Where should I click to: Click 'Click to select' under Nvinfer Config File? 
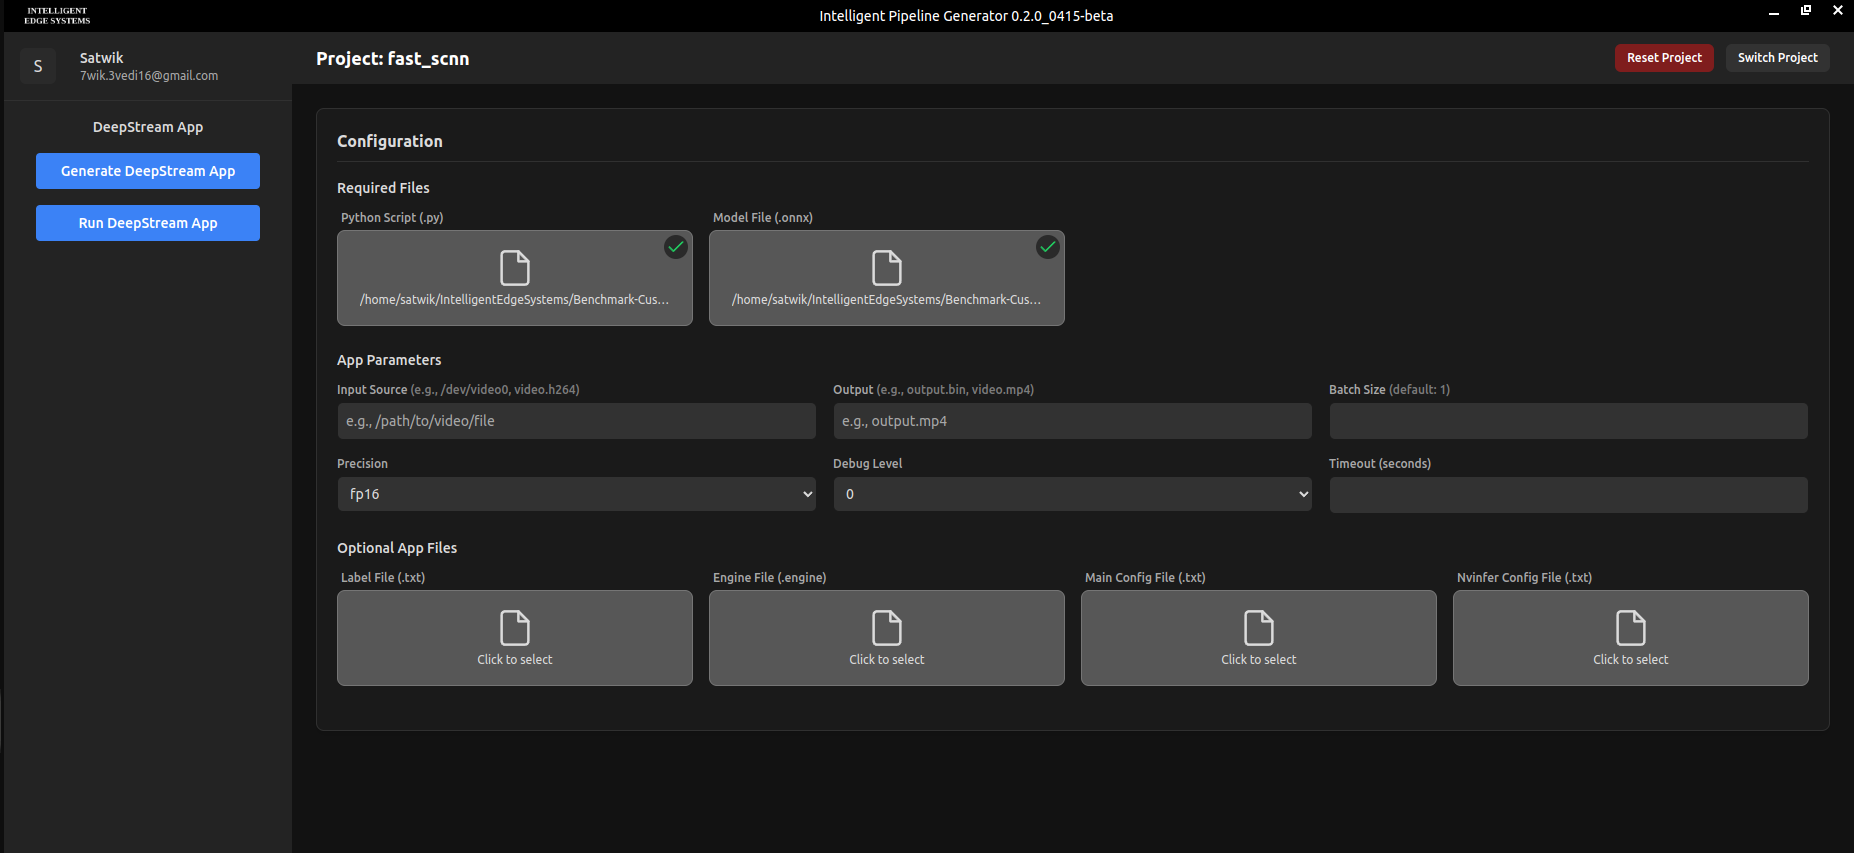click(x=1631, y=660)
